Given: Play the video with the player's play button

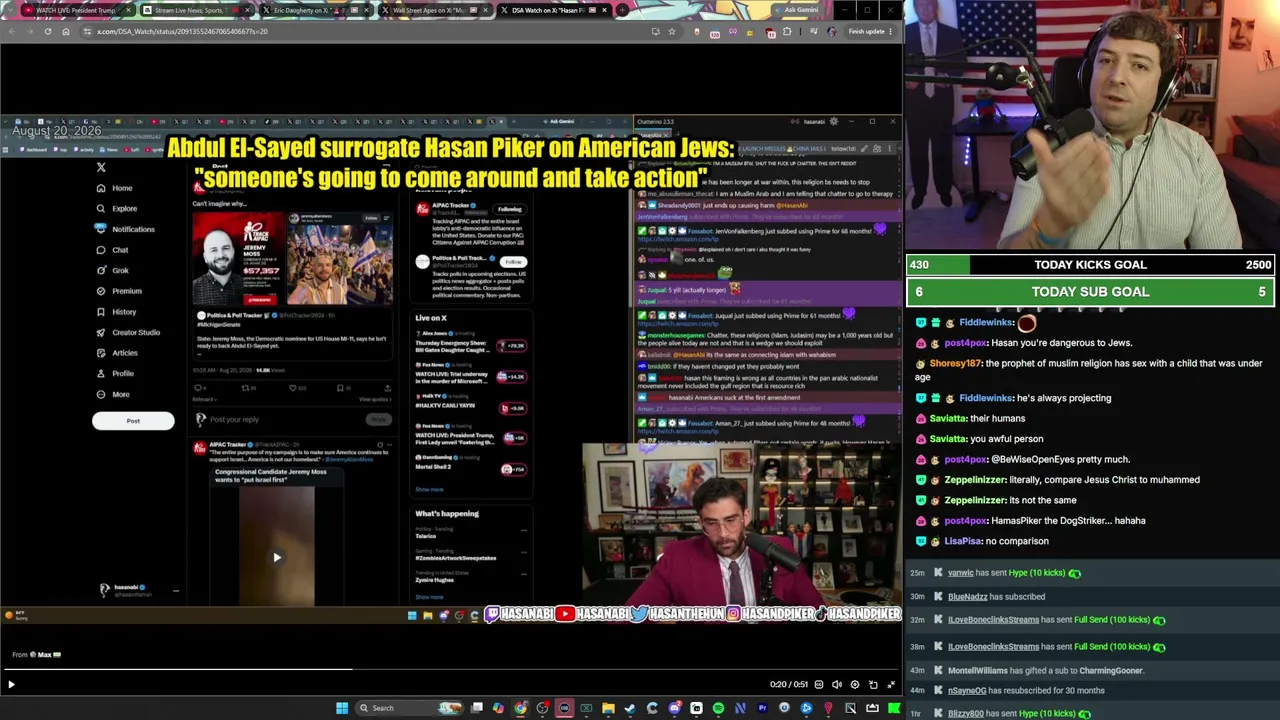Looking at the screenshot, I should [x=11, y=684].
